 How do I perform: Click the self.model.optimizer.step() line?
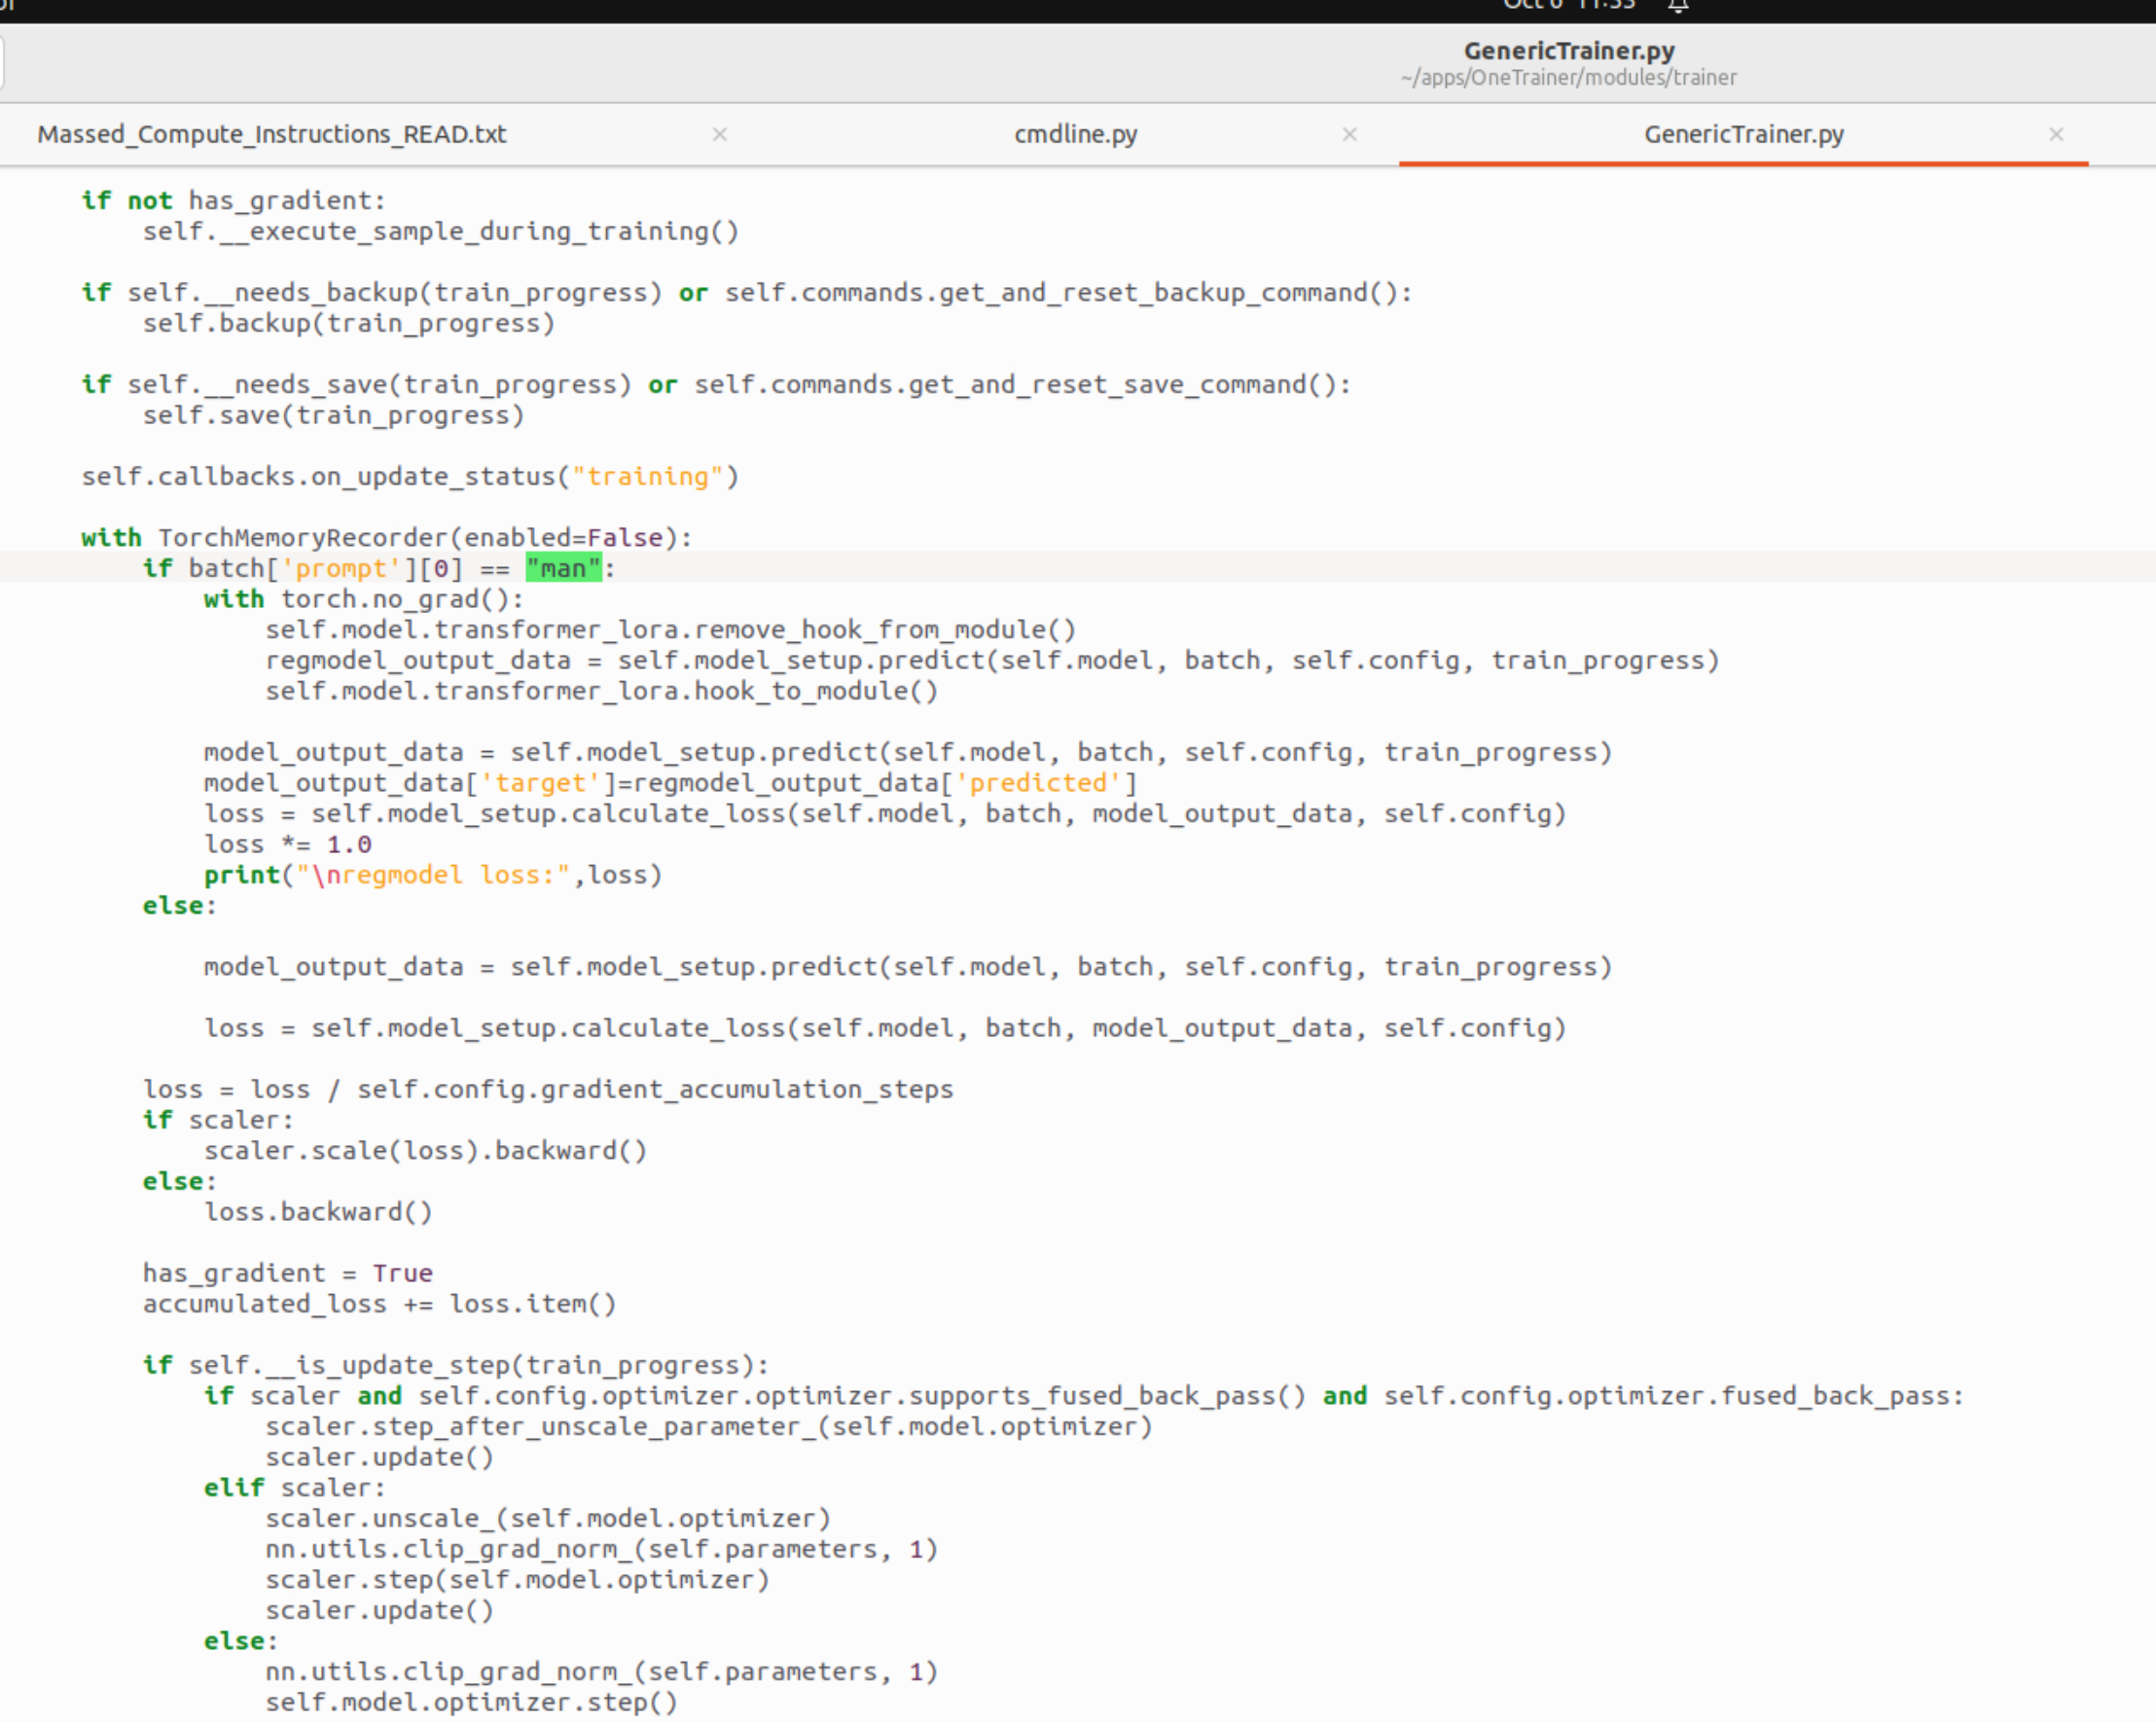[470, 1702]
